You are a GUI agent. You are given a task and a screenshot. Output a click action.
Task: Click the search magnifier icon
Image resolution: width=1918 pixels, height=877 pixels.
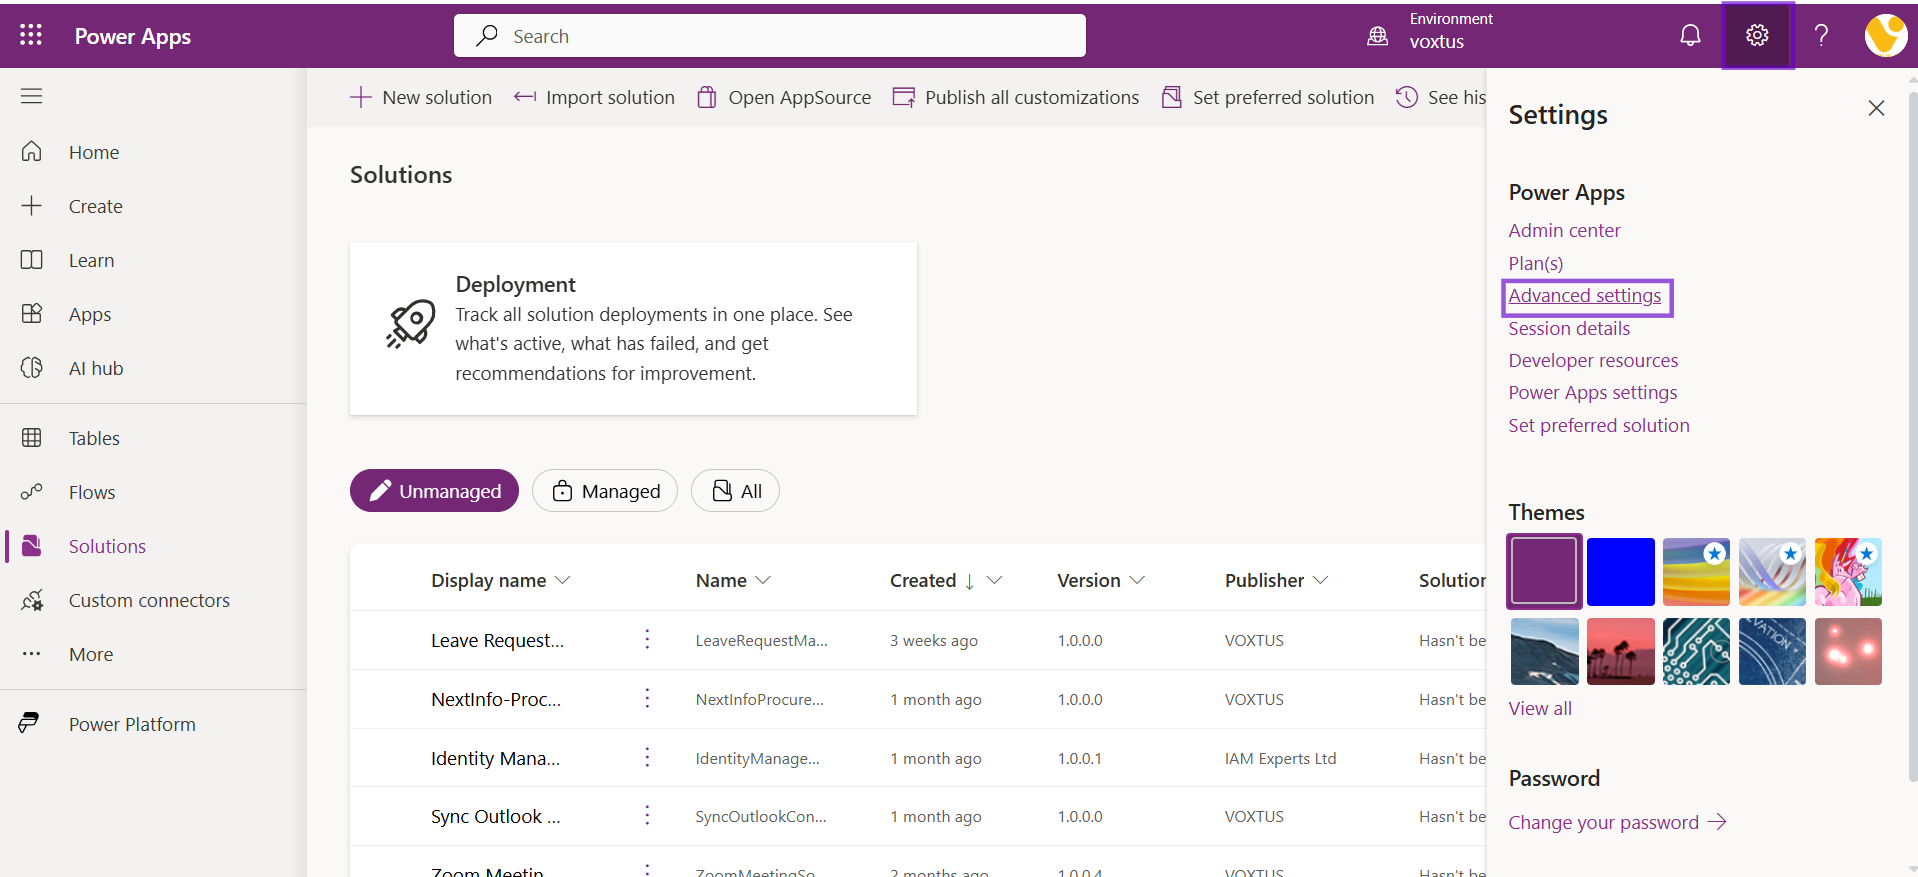487,36
